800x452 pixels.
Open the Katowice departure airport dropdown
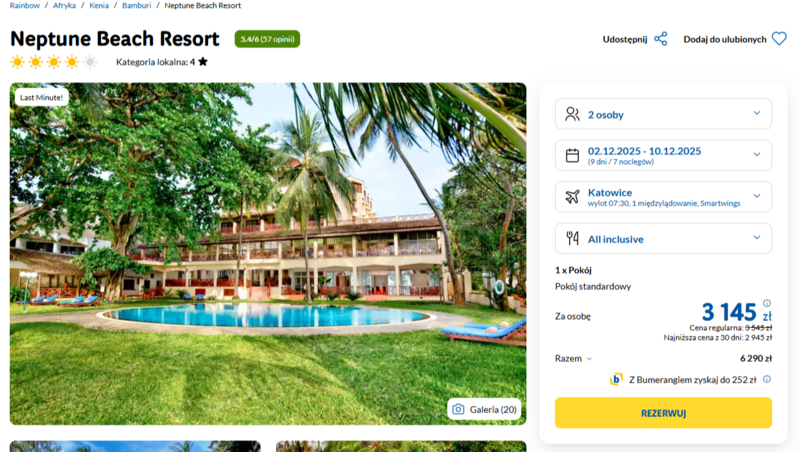point(663,196)
